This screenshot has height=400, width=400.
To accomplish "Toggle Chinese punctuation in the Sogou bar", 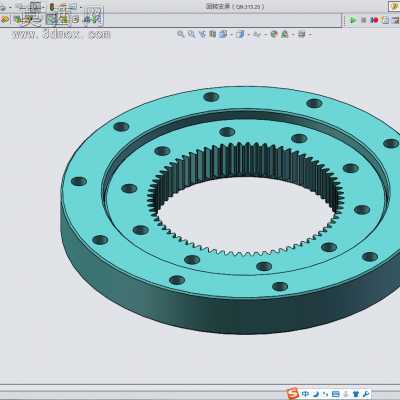I will [325, 394].
